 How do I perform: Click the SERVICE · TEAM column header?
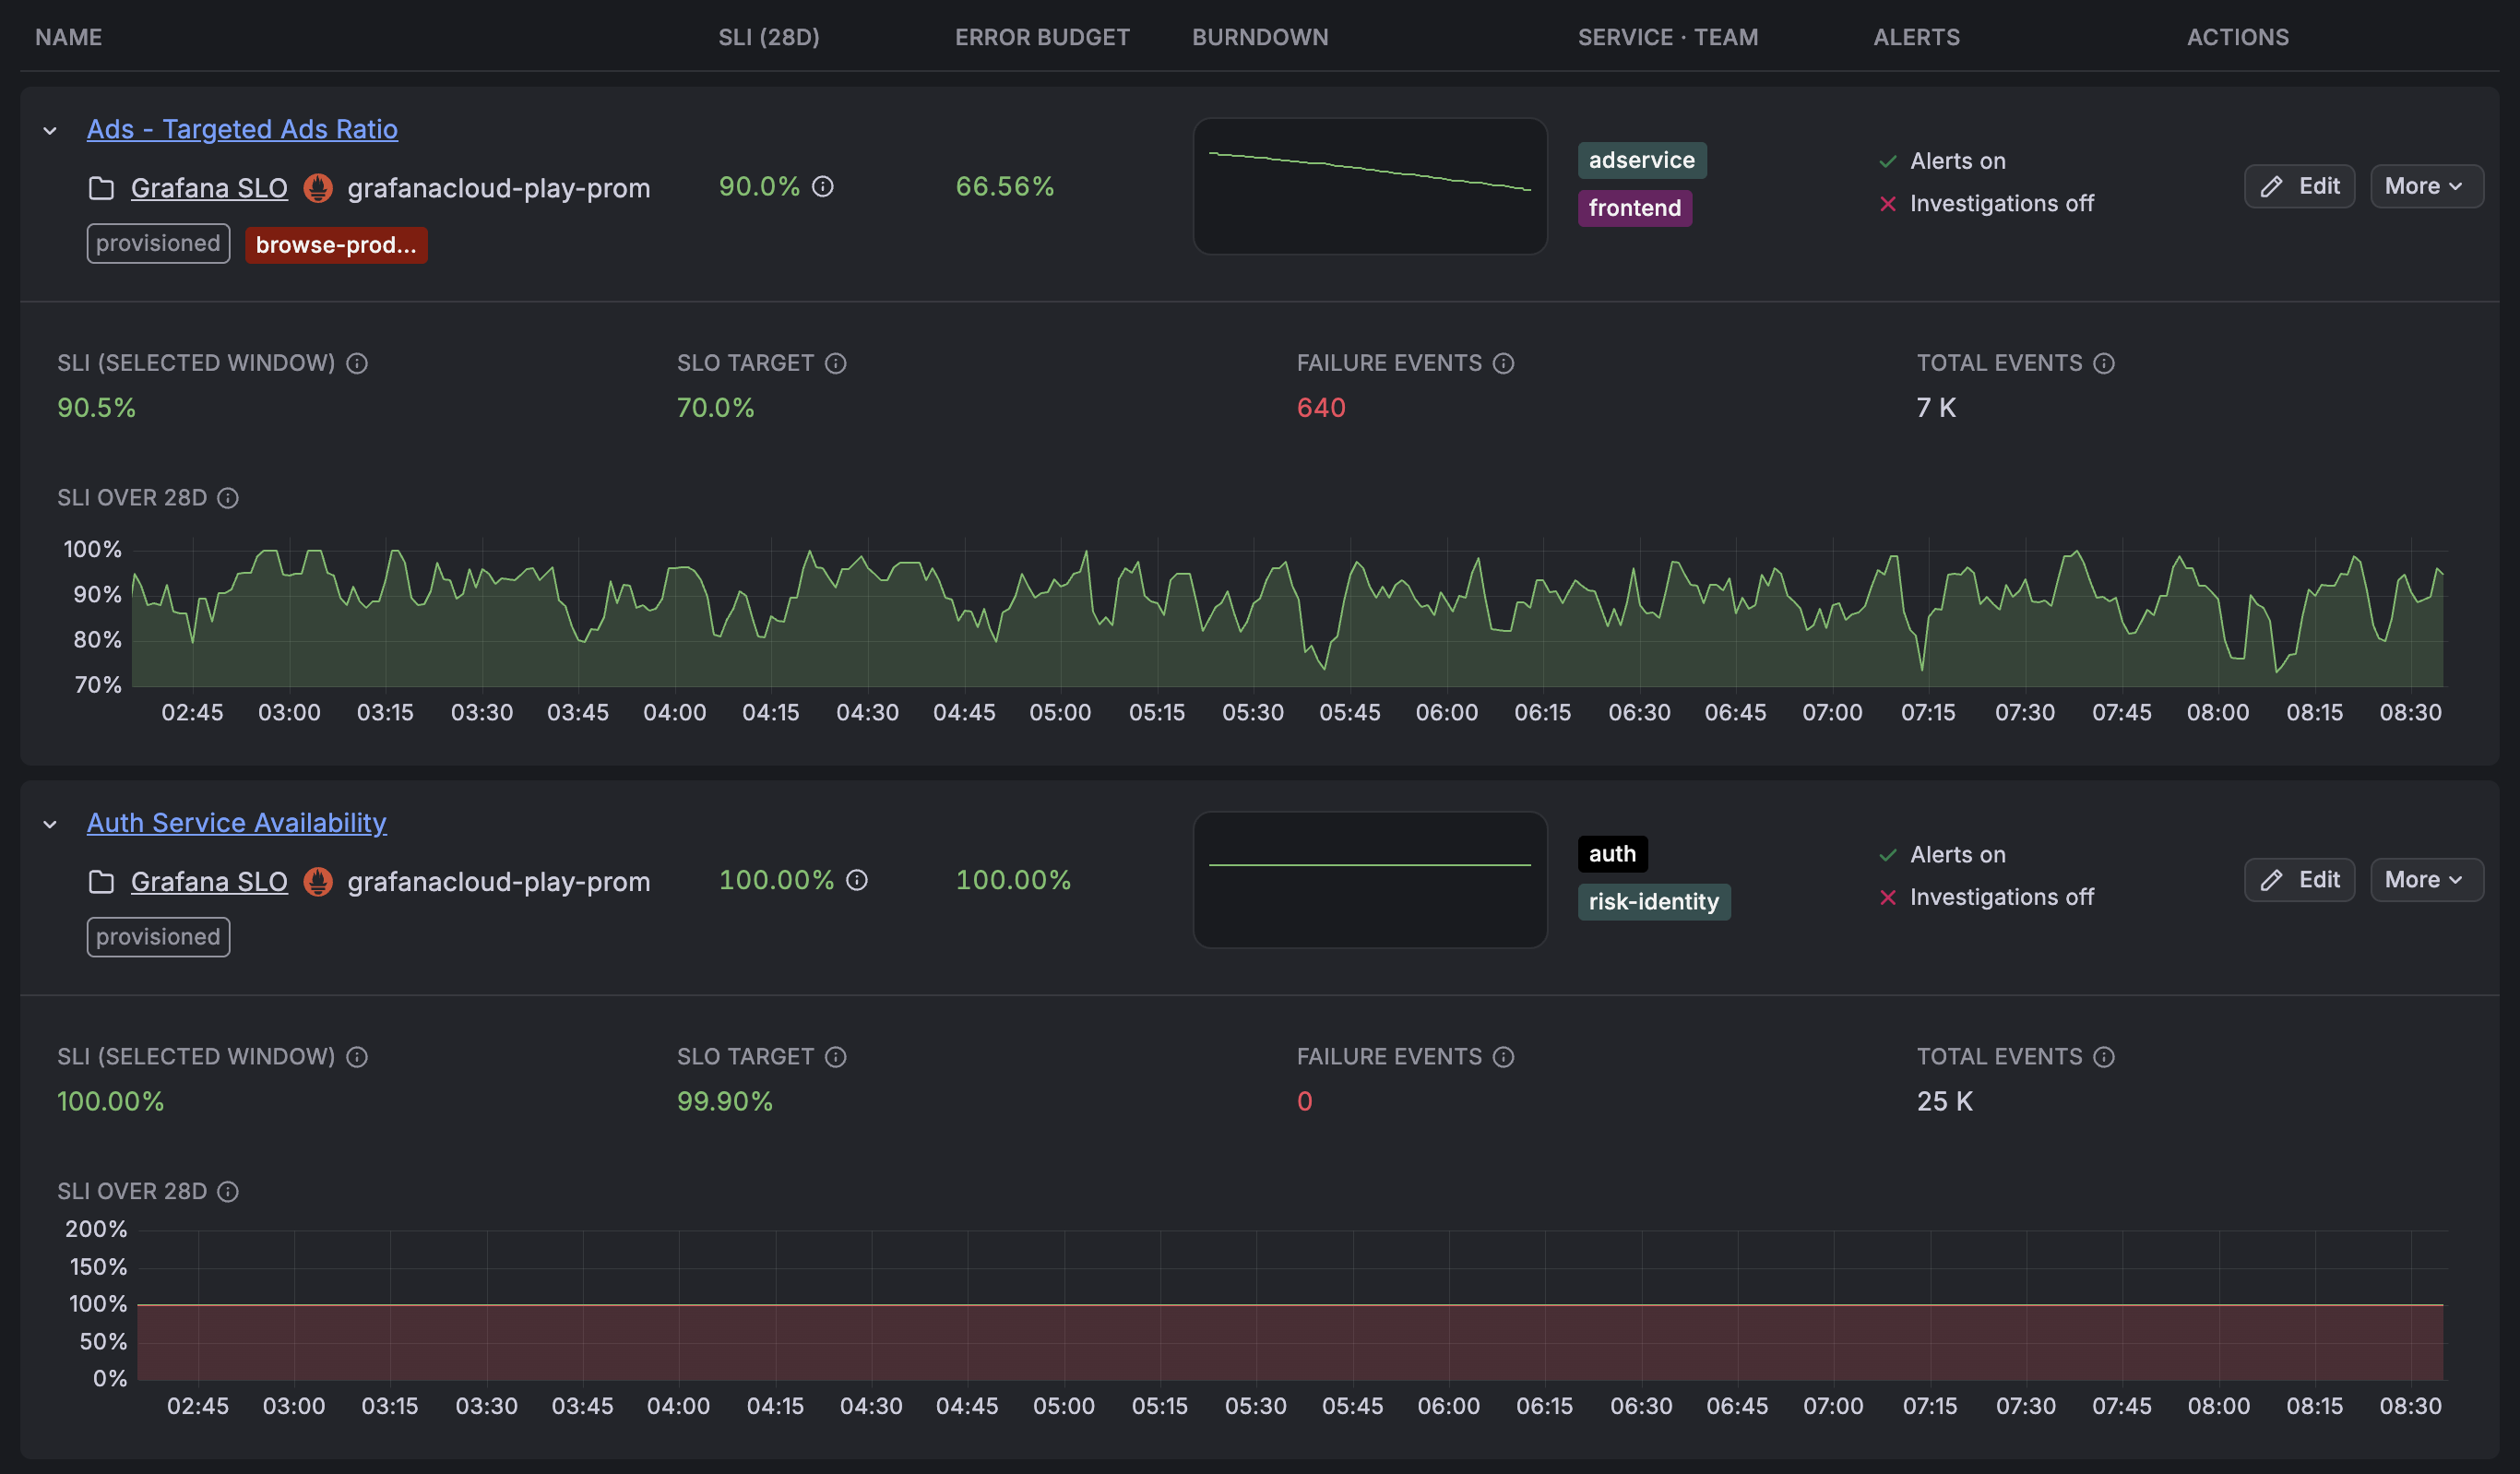[1668, 37]
